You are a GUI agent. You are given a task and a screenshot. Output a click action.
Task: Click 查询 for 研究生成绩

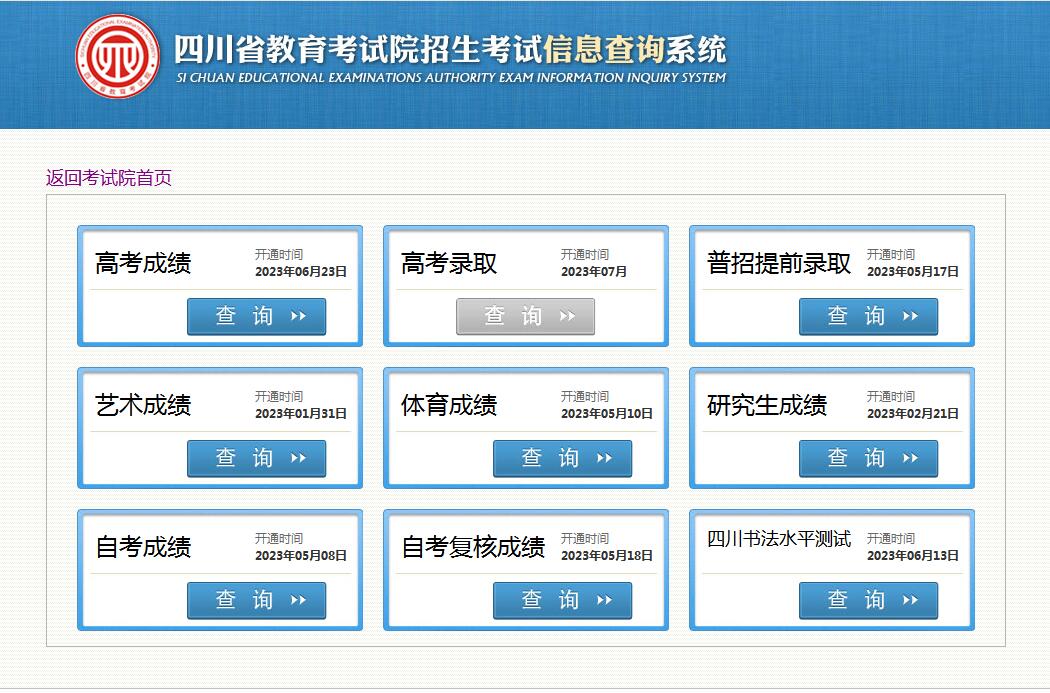pos(868,458)
